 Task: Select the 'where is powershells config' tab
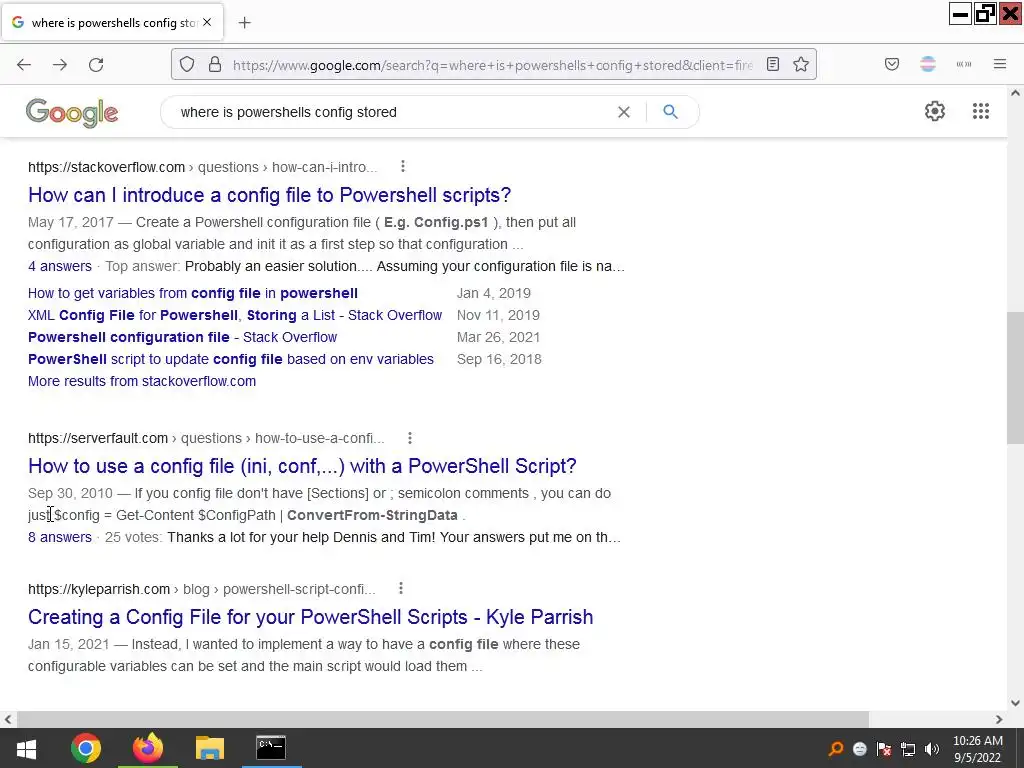pyautogui.click(x=112, y=23)
